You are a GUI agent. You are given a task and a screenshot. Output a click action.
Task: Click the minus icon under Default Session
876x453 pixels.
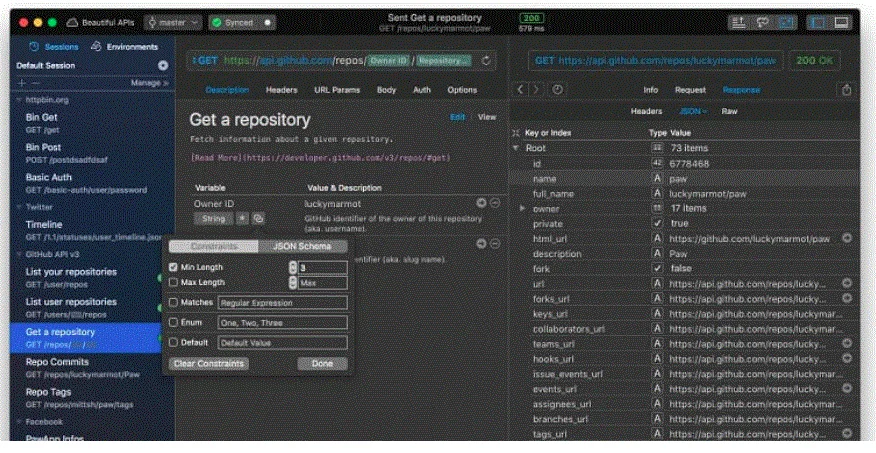tap(35, 83)
